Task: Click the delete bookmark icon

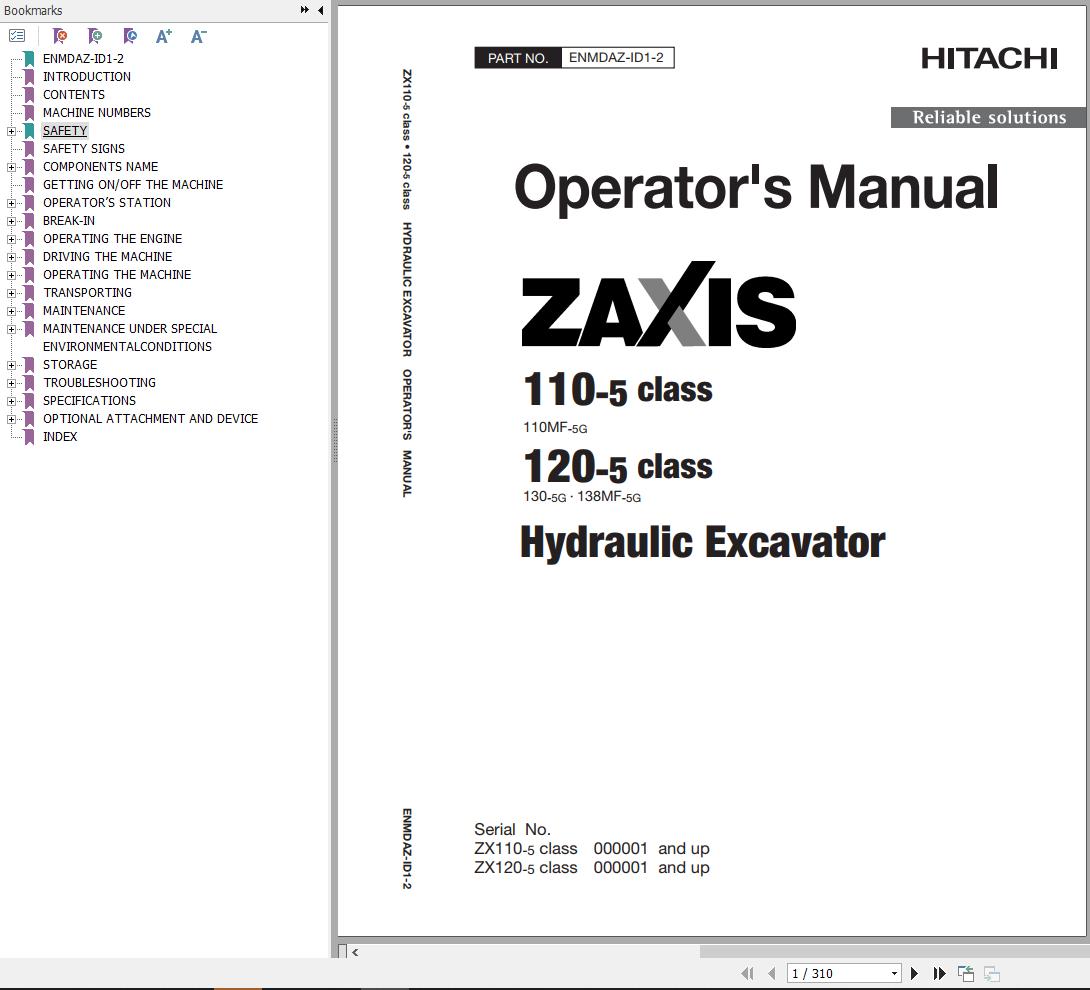Action: click(x=60, y=35)
